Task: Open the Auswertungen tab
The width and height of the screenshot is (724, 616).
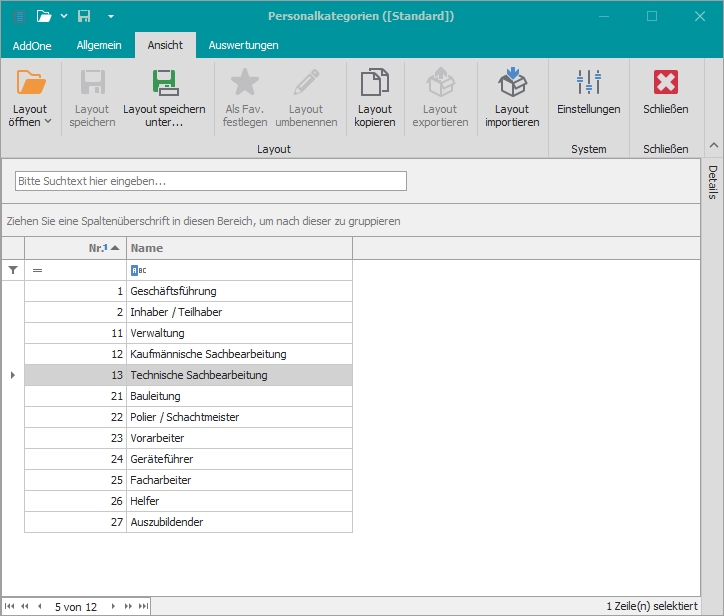Action: pos(244,45)
